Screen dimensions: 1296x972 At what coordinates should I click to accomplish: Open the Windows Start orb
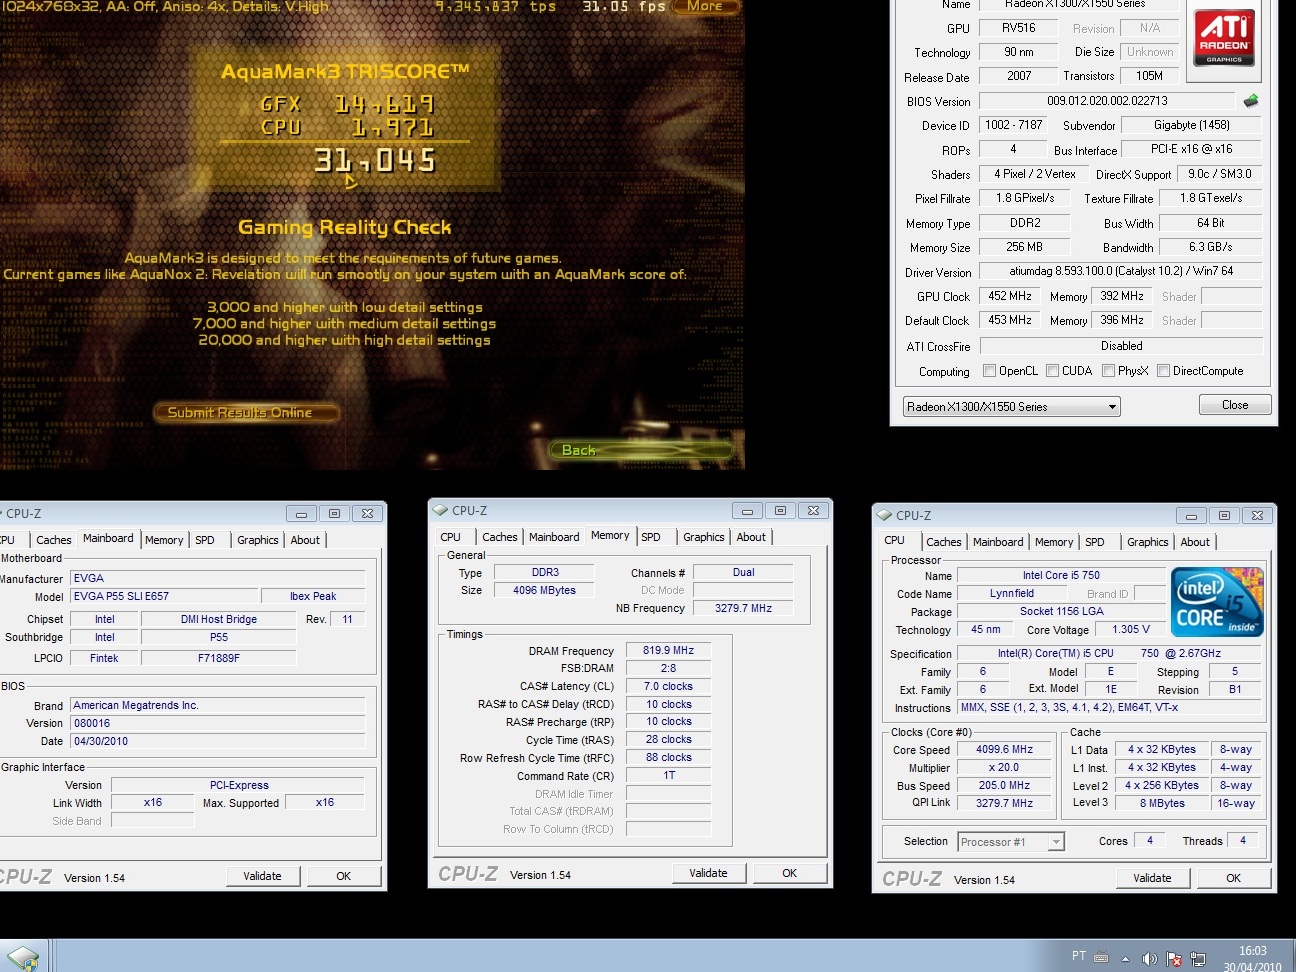tap(22, 957)
